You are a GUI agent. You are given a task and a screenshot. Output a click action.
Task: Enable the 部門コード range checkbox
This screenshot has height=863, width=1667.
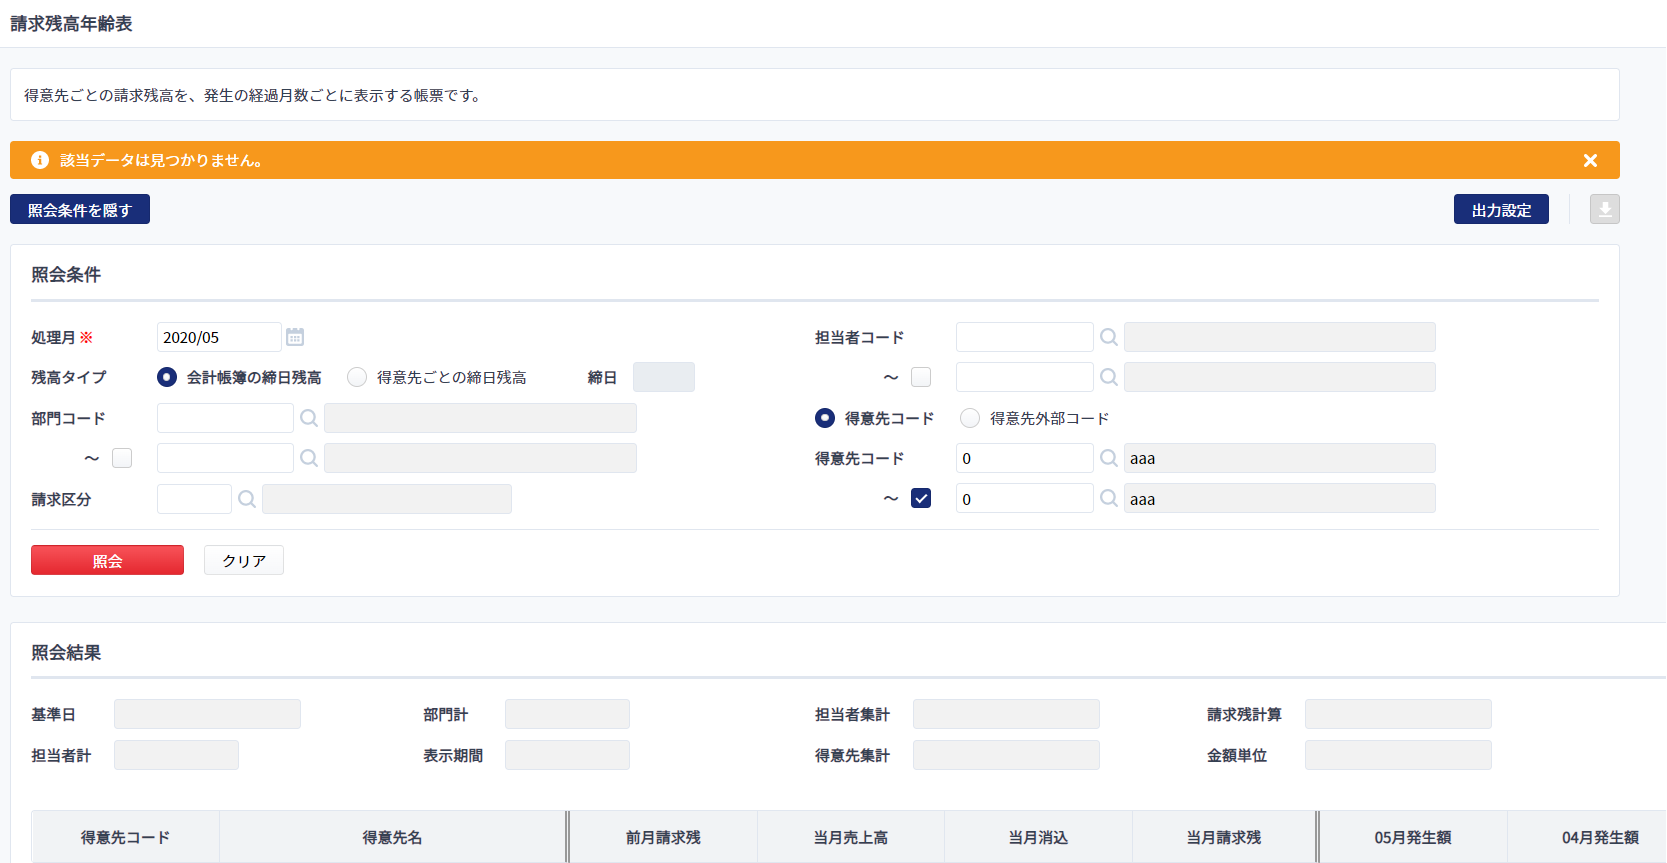point(122,458)
